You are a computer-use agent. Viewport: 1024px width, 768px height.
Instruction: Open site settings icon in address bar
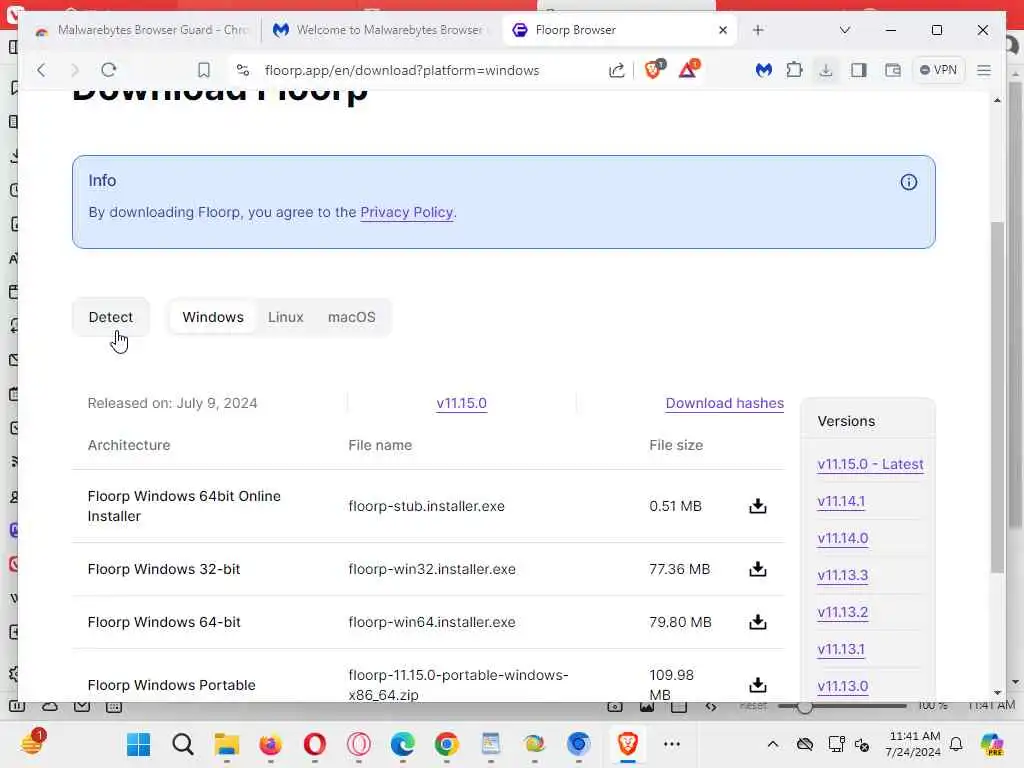(243, 70)
